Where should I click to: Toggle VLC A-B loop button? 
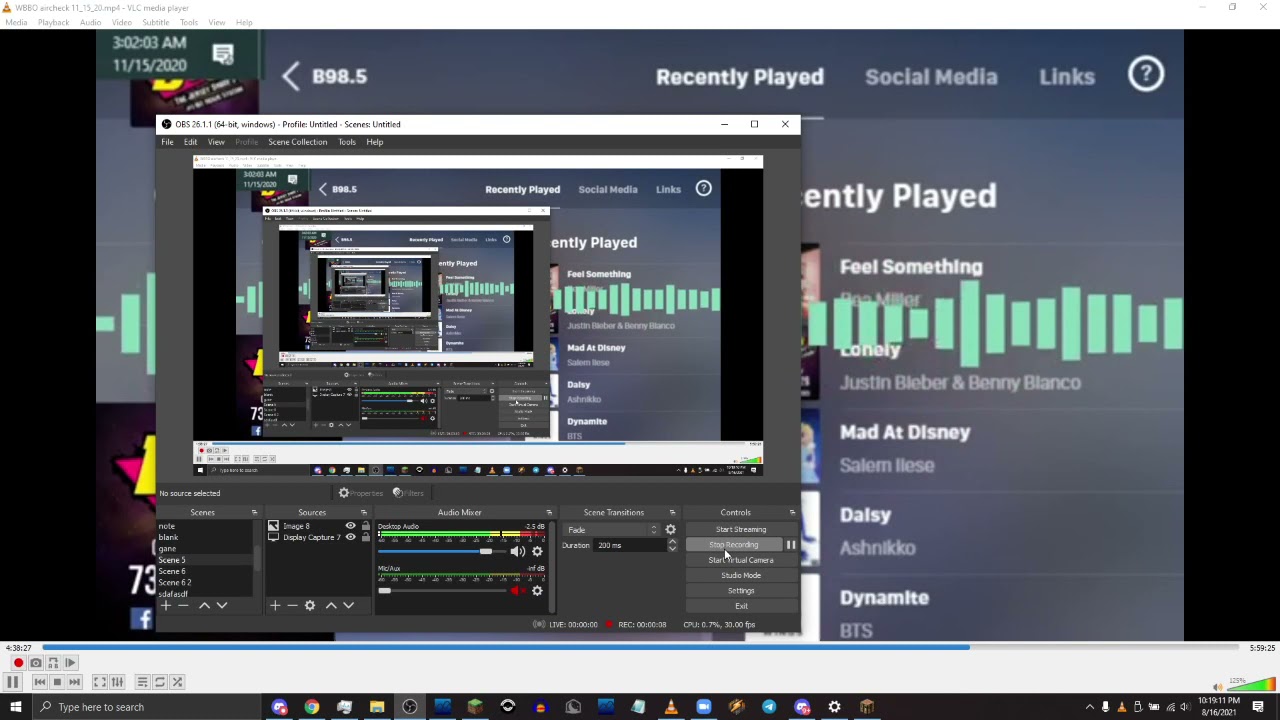(53, 663)
